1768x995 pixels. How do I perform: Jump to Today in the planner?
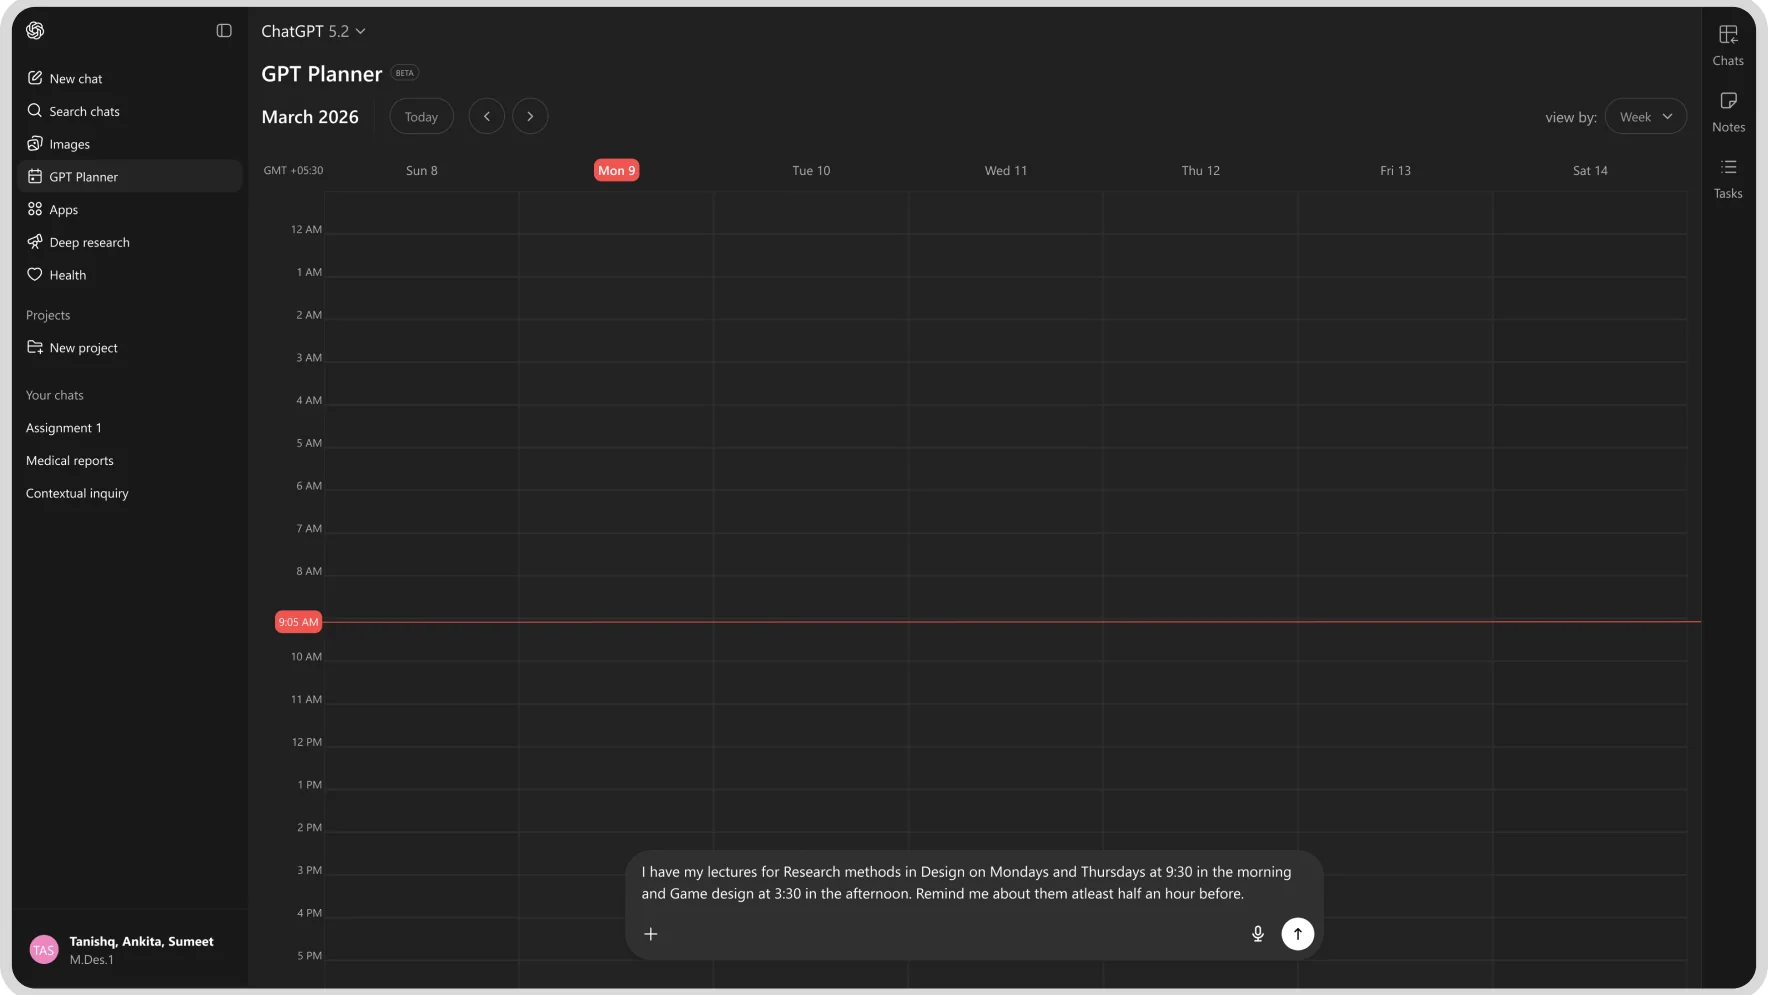pos(421,117)
